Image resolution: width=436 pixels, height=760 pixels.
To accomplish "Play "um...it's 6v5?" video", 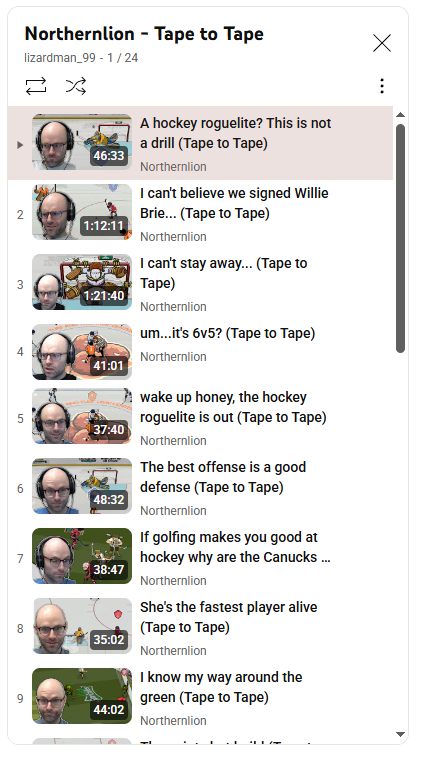I will [x=227, y=333].
